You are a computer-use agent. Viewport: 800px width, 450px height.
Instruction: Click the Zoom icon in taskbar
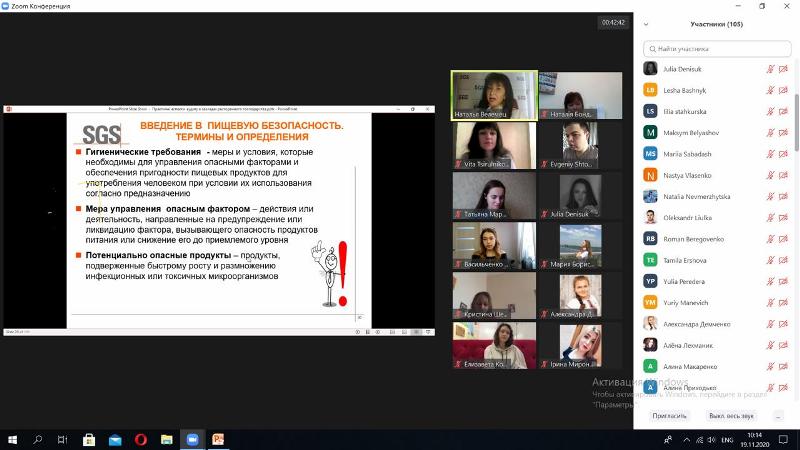tap(192, 439)
